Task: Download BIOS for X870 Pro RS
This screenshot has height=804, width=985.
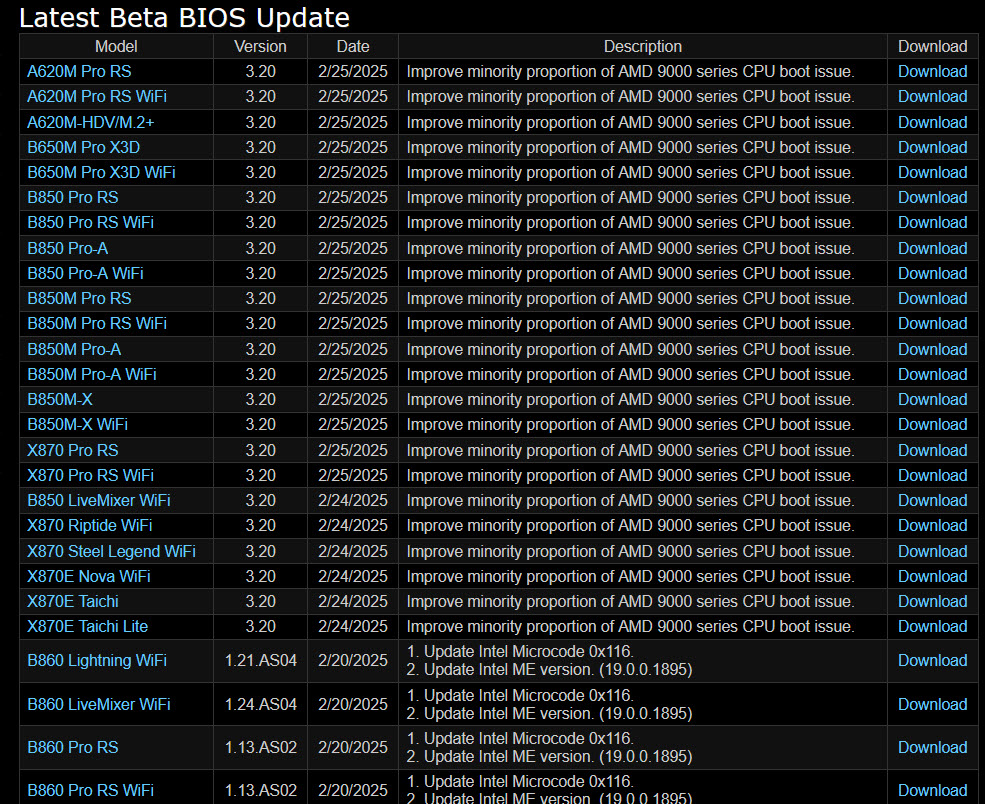Action: (932, 451)
